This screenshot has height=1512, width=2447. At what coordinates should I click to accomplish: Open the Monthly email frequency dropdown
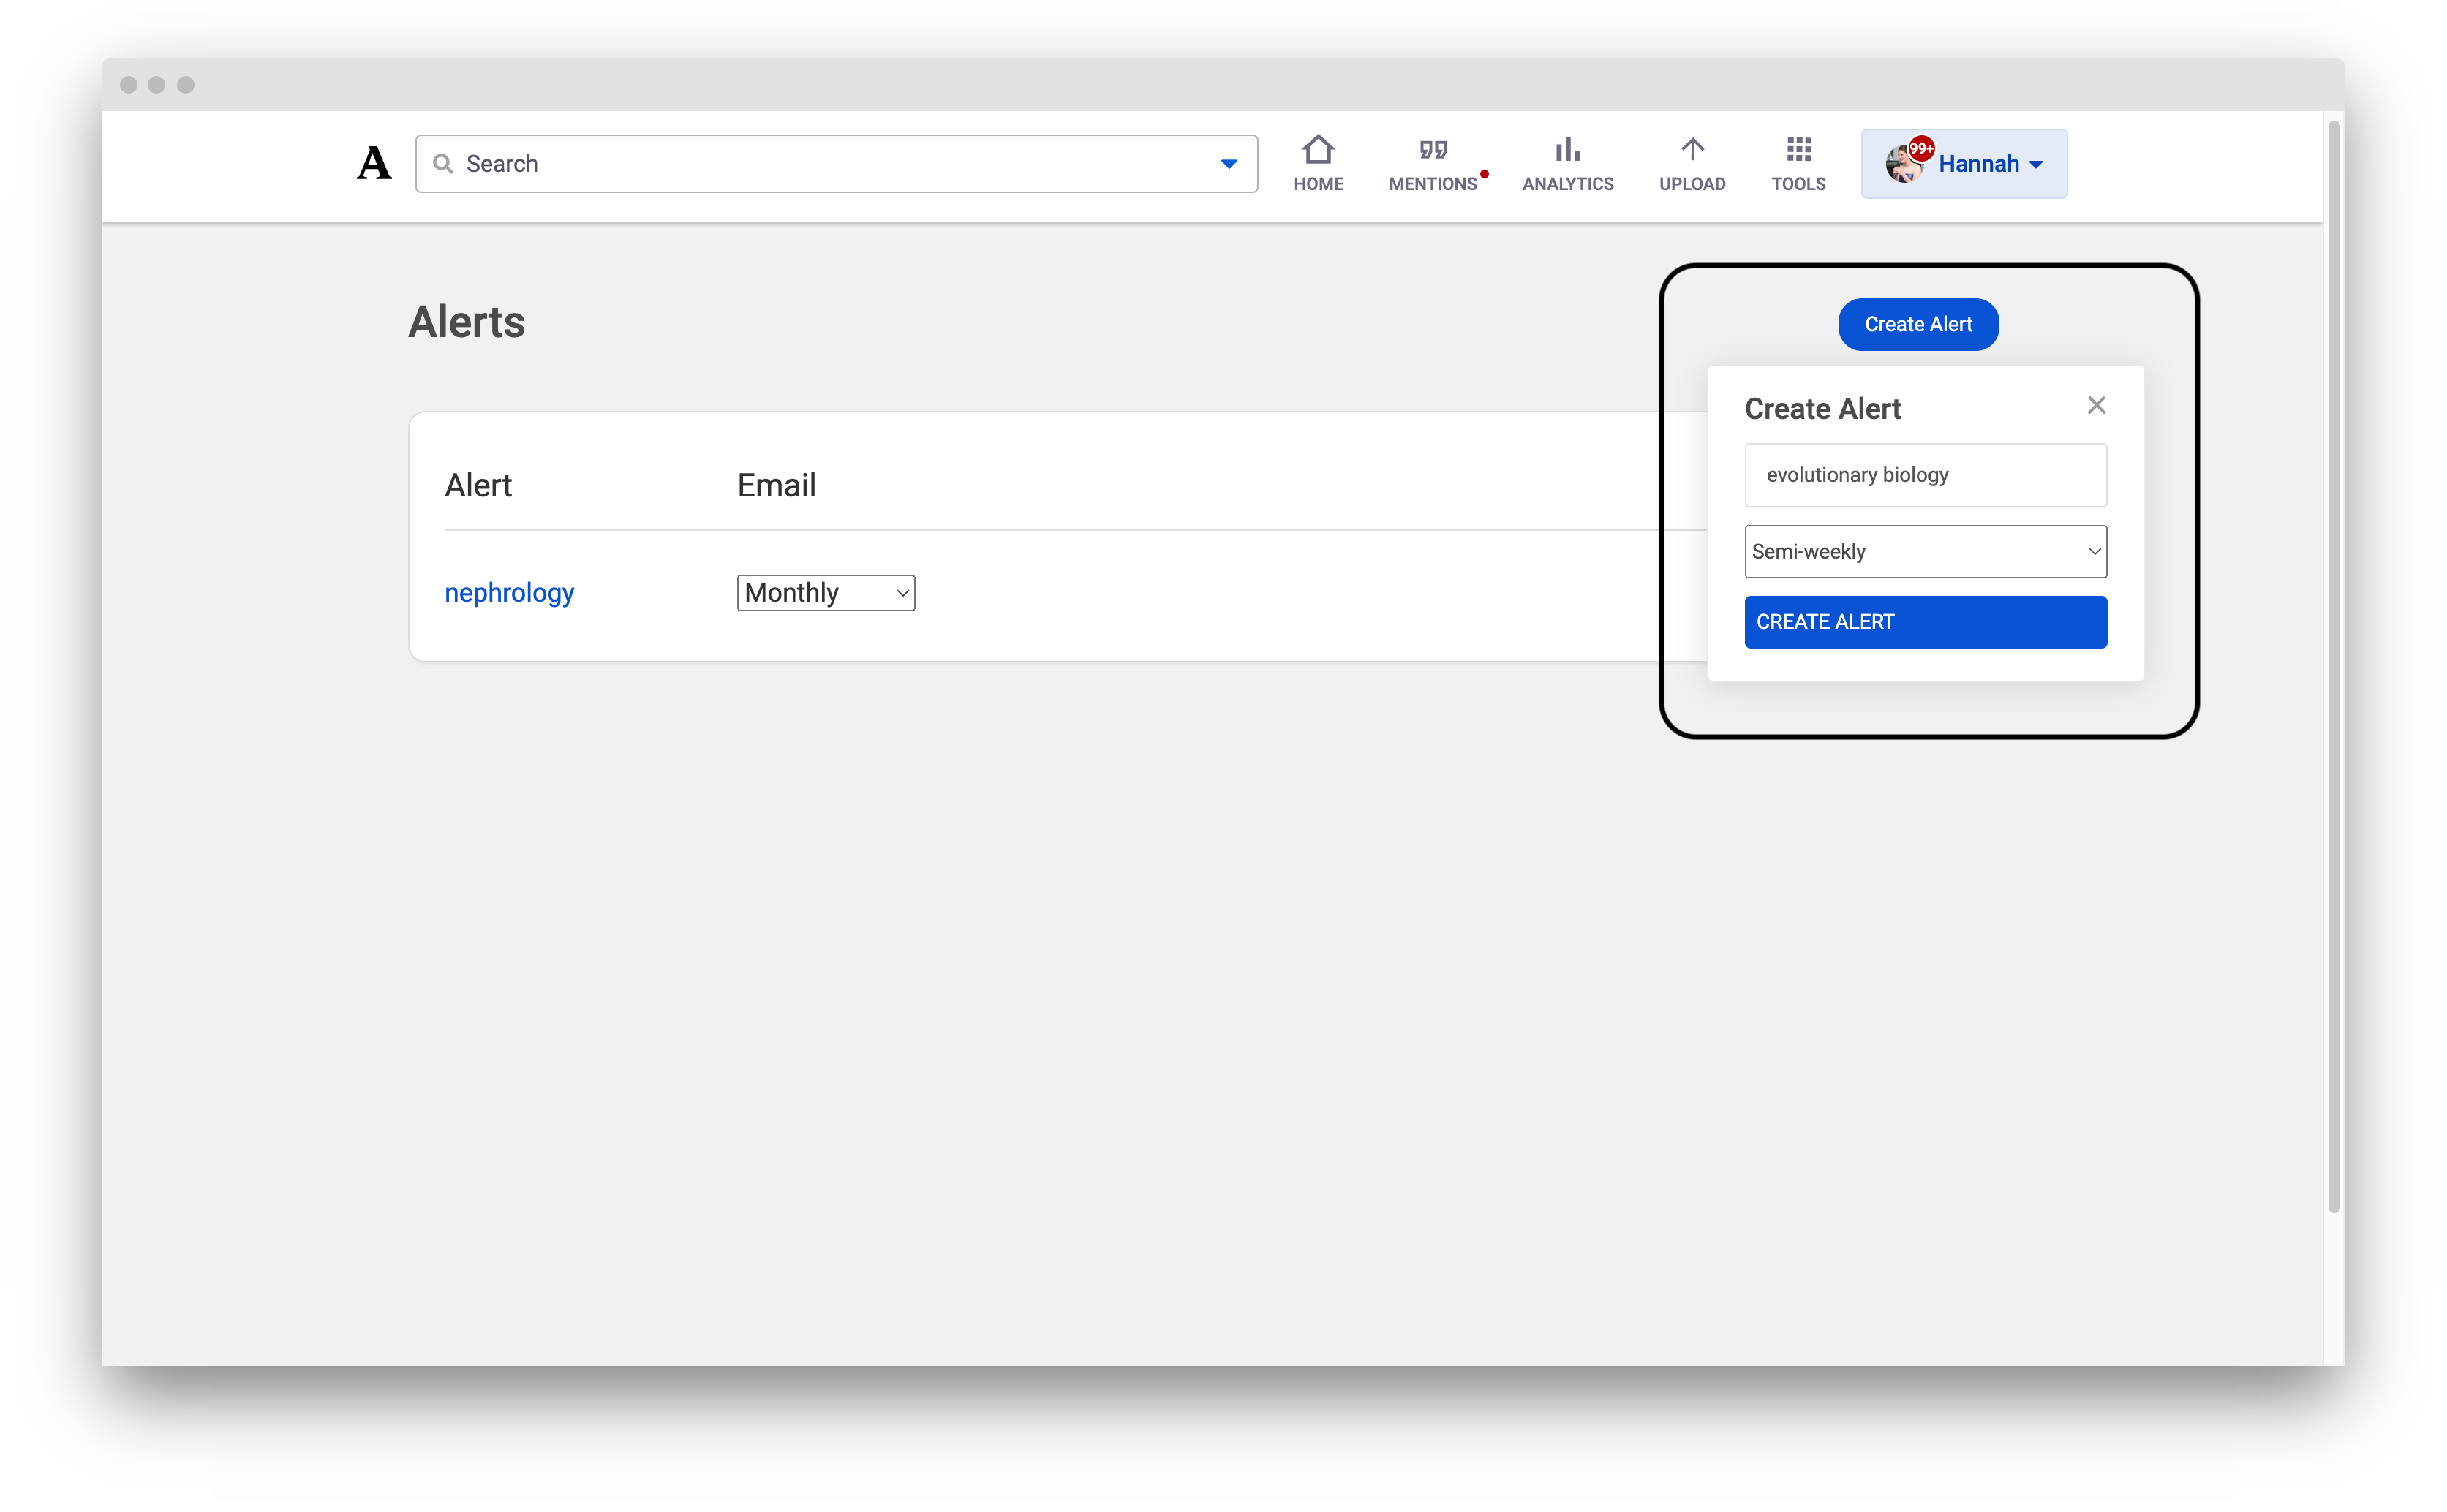click(825, 592)
